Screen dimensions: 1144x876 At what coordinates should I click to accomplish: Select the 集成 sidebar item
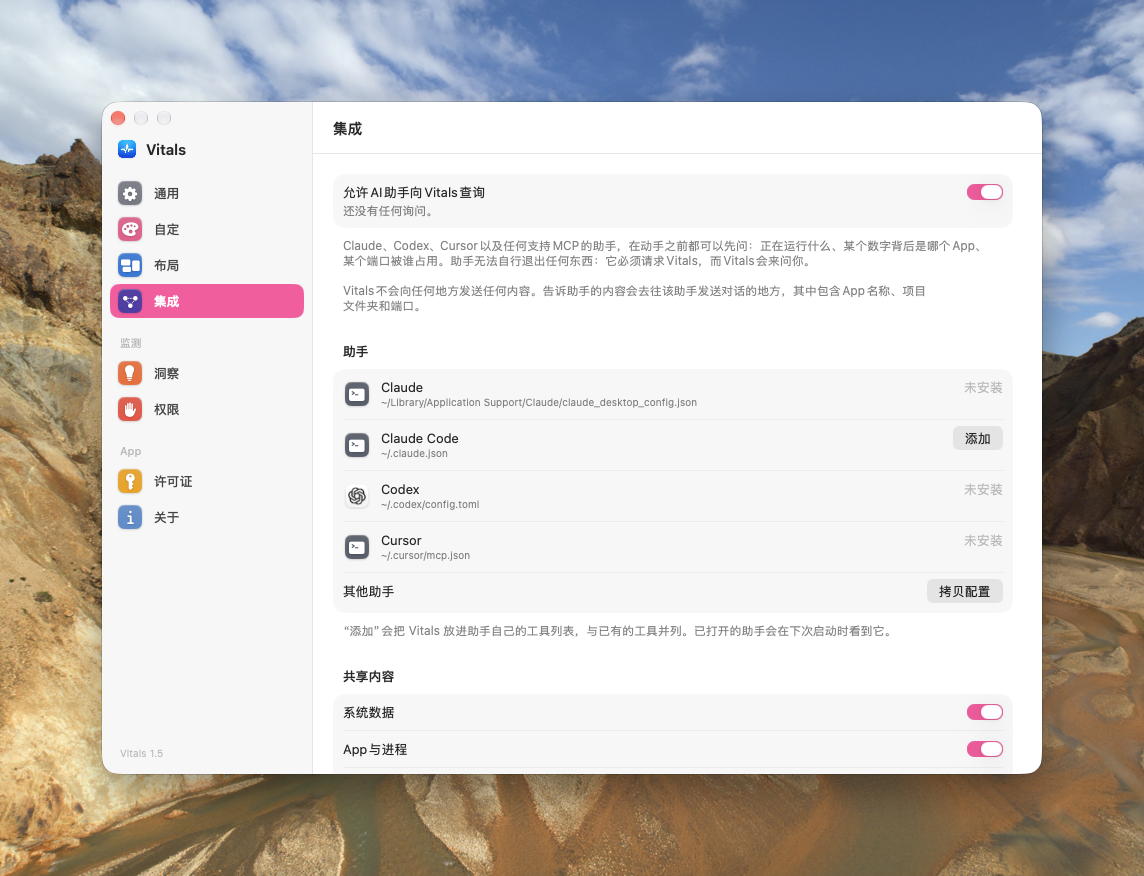tap(206, 301)
